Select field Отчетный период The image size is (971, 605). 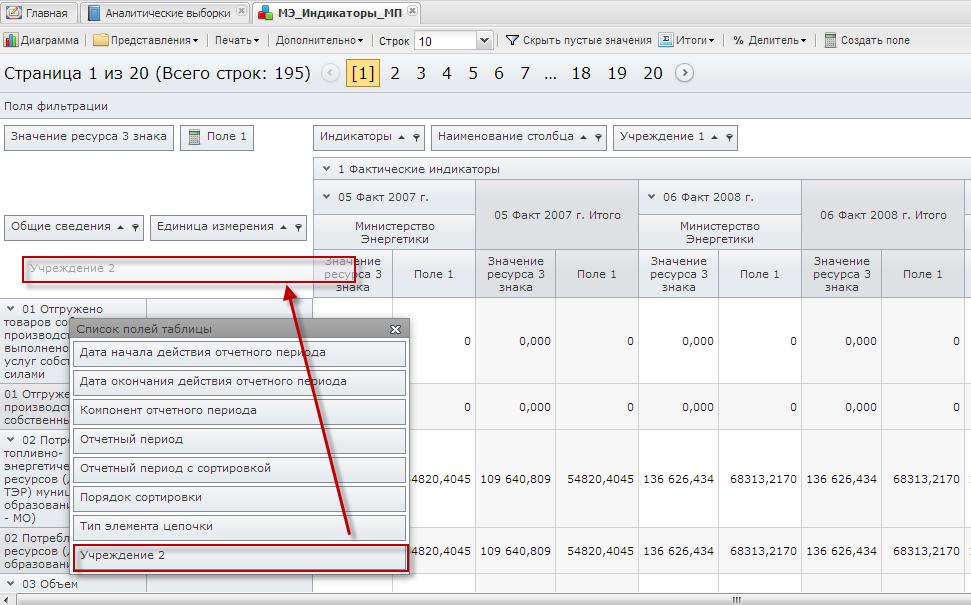coord(240,440)
